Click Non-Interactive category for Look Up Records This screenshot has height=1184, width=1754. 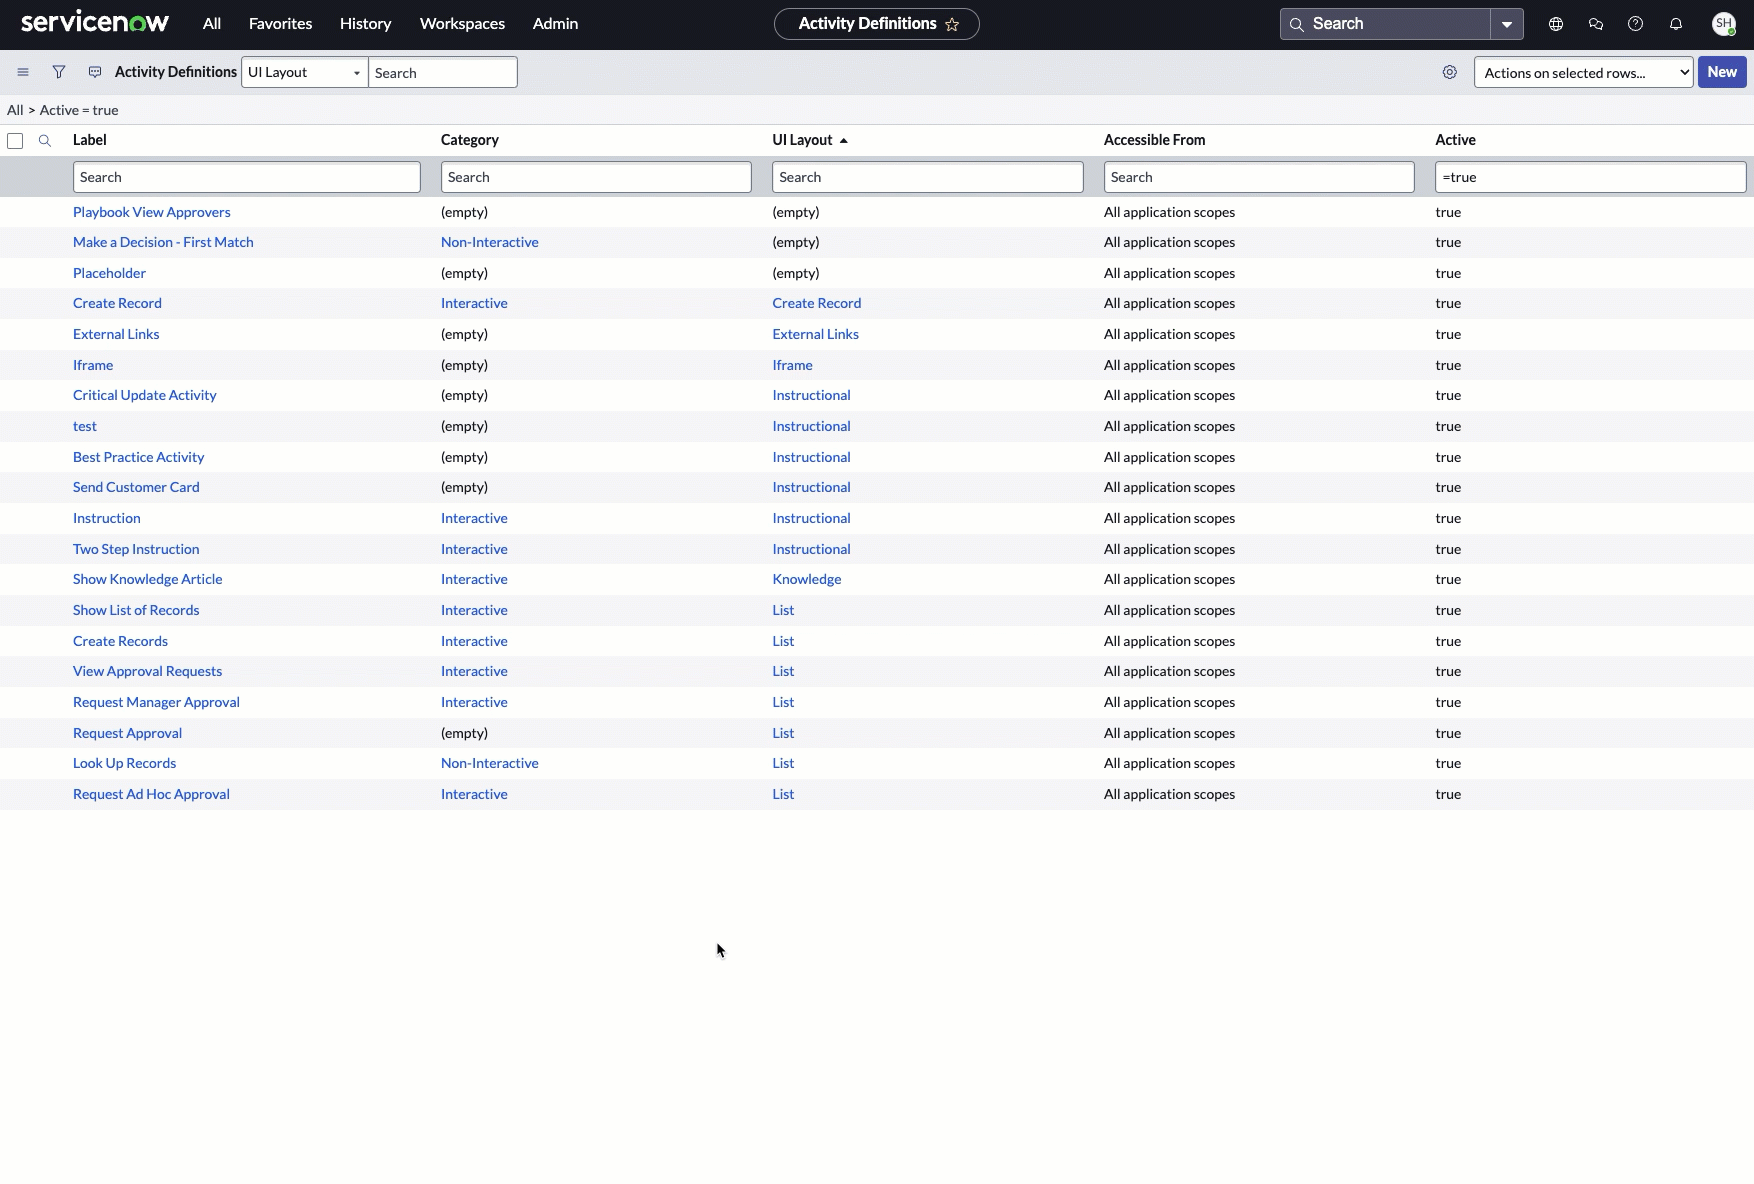click(490, 763)
